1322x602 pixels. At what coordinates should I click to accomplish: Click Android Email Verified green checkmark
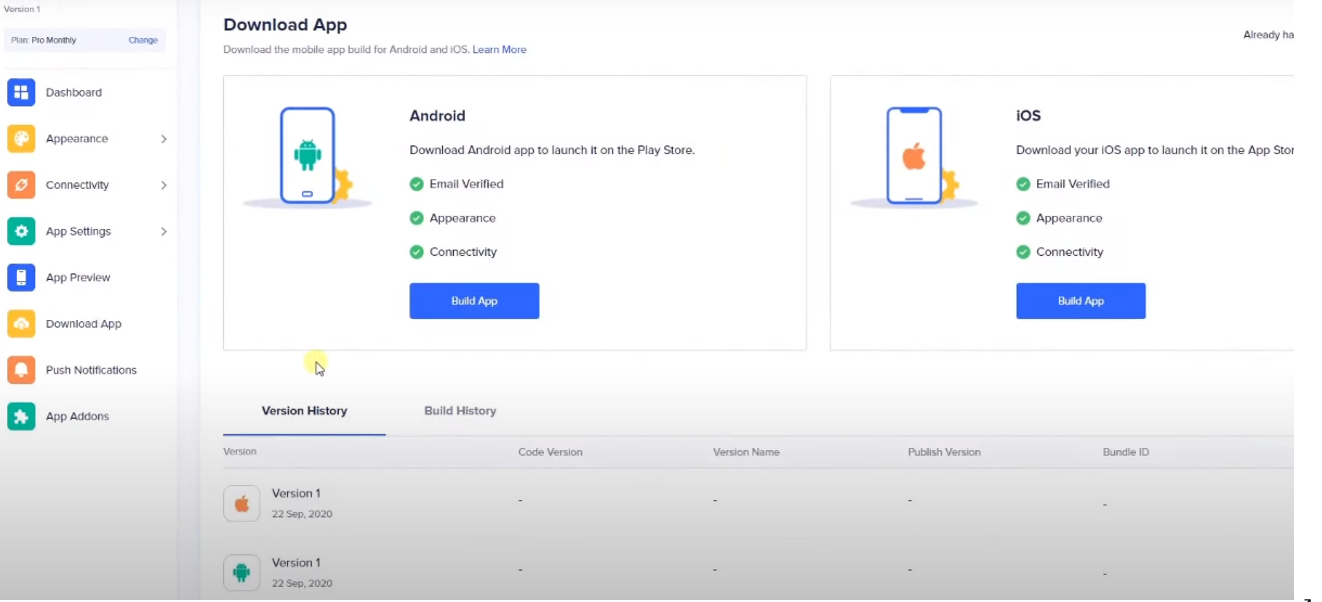[x=417, y=184]
